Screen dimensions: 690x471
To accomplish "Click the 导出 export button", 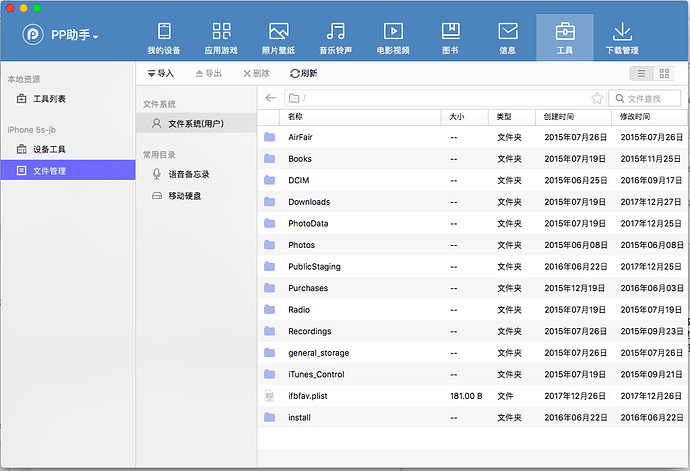I will click(209, 74).
